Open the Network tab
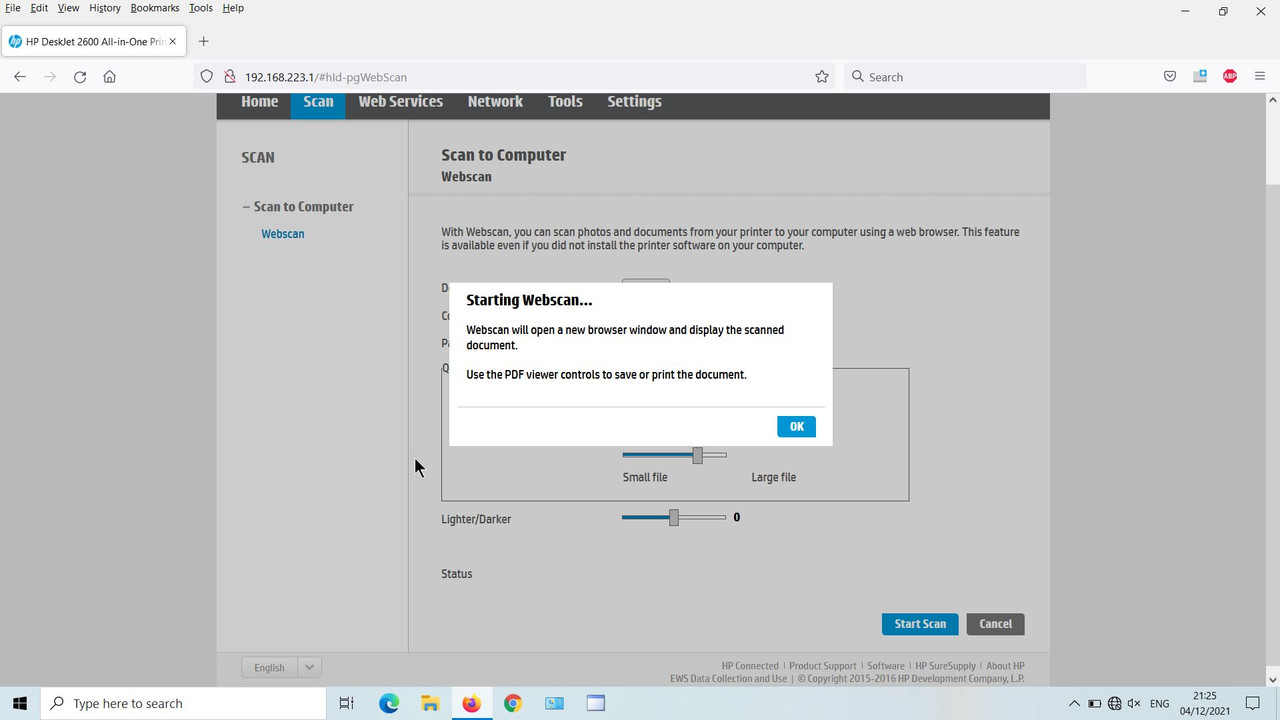This screenshot has height=720, width=1280. click(x=495, y=102)
